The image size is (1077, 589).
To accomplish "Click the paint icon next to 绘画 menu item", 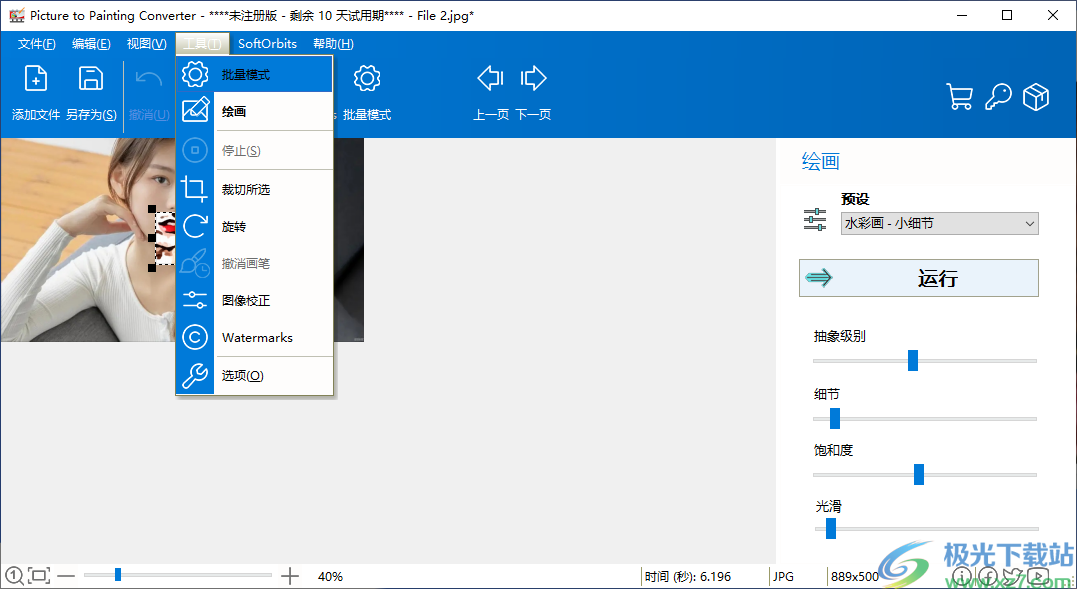I will [195, 111].
